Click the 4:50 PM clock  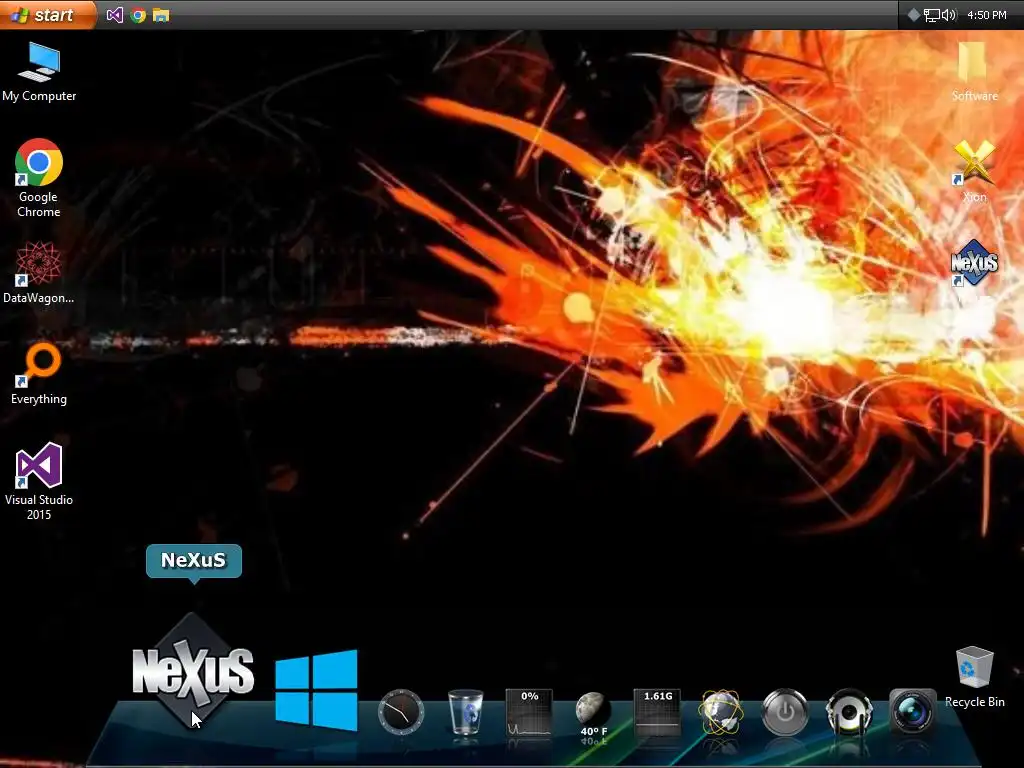pos(987,15)
